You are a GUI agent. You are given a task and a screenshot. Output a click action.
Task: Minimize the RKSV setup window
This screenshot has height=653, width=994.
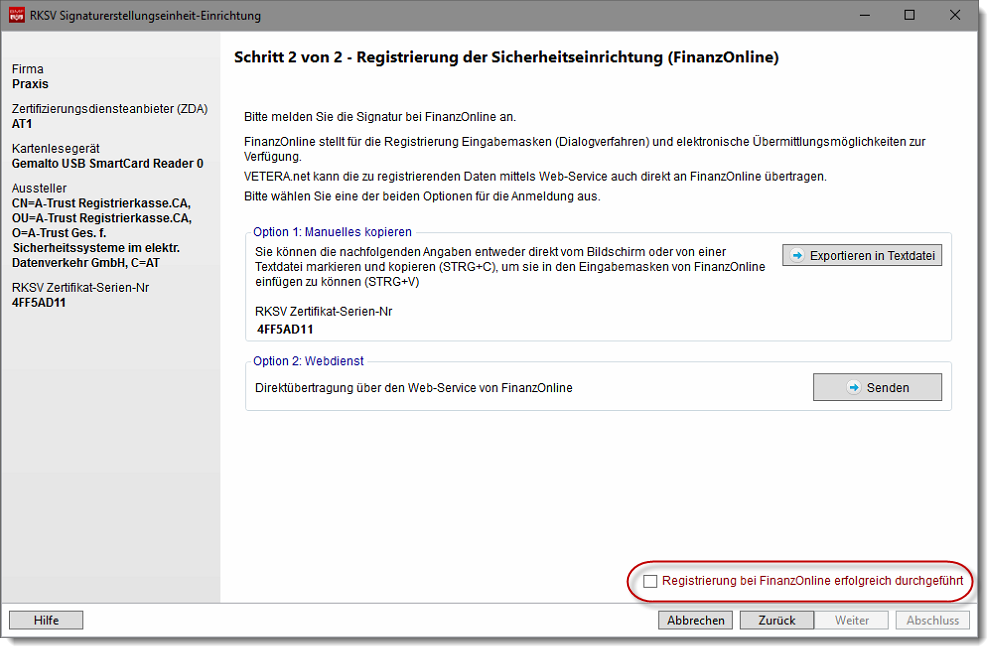(863, 15)
